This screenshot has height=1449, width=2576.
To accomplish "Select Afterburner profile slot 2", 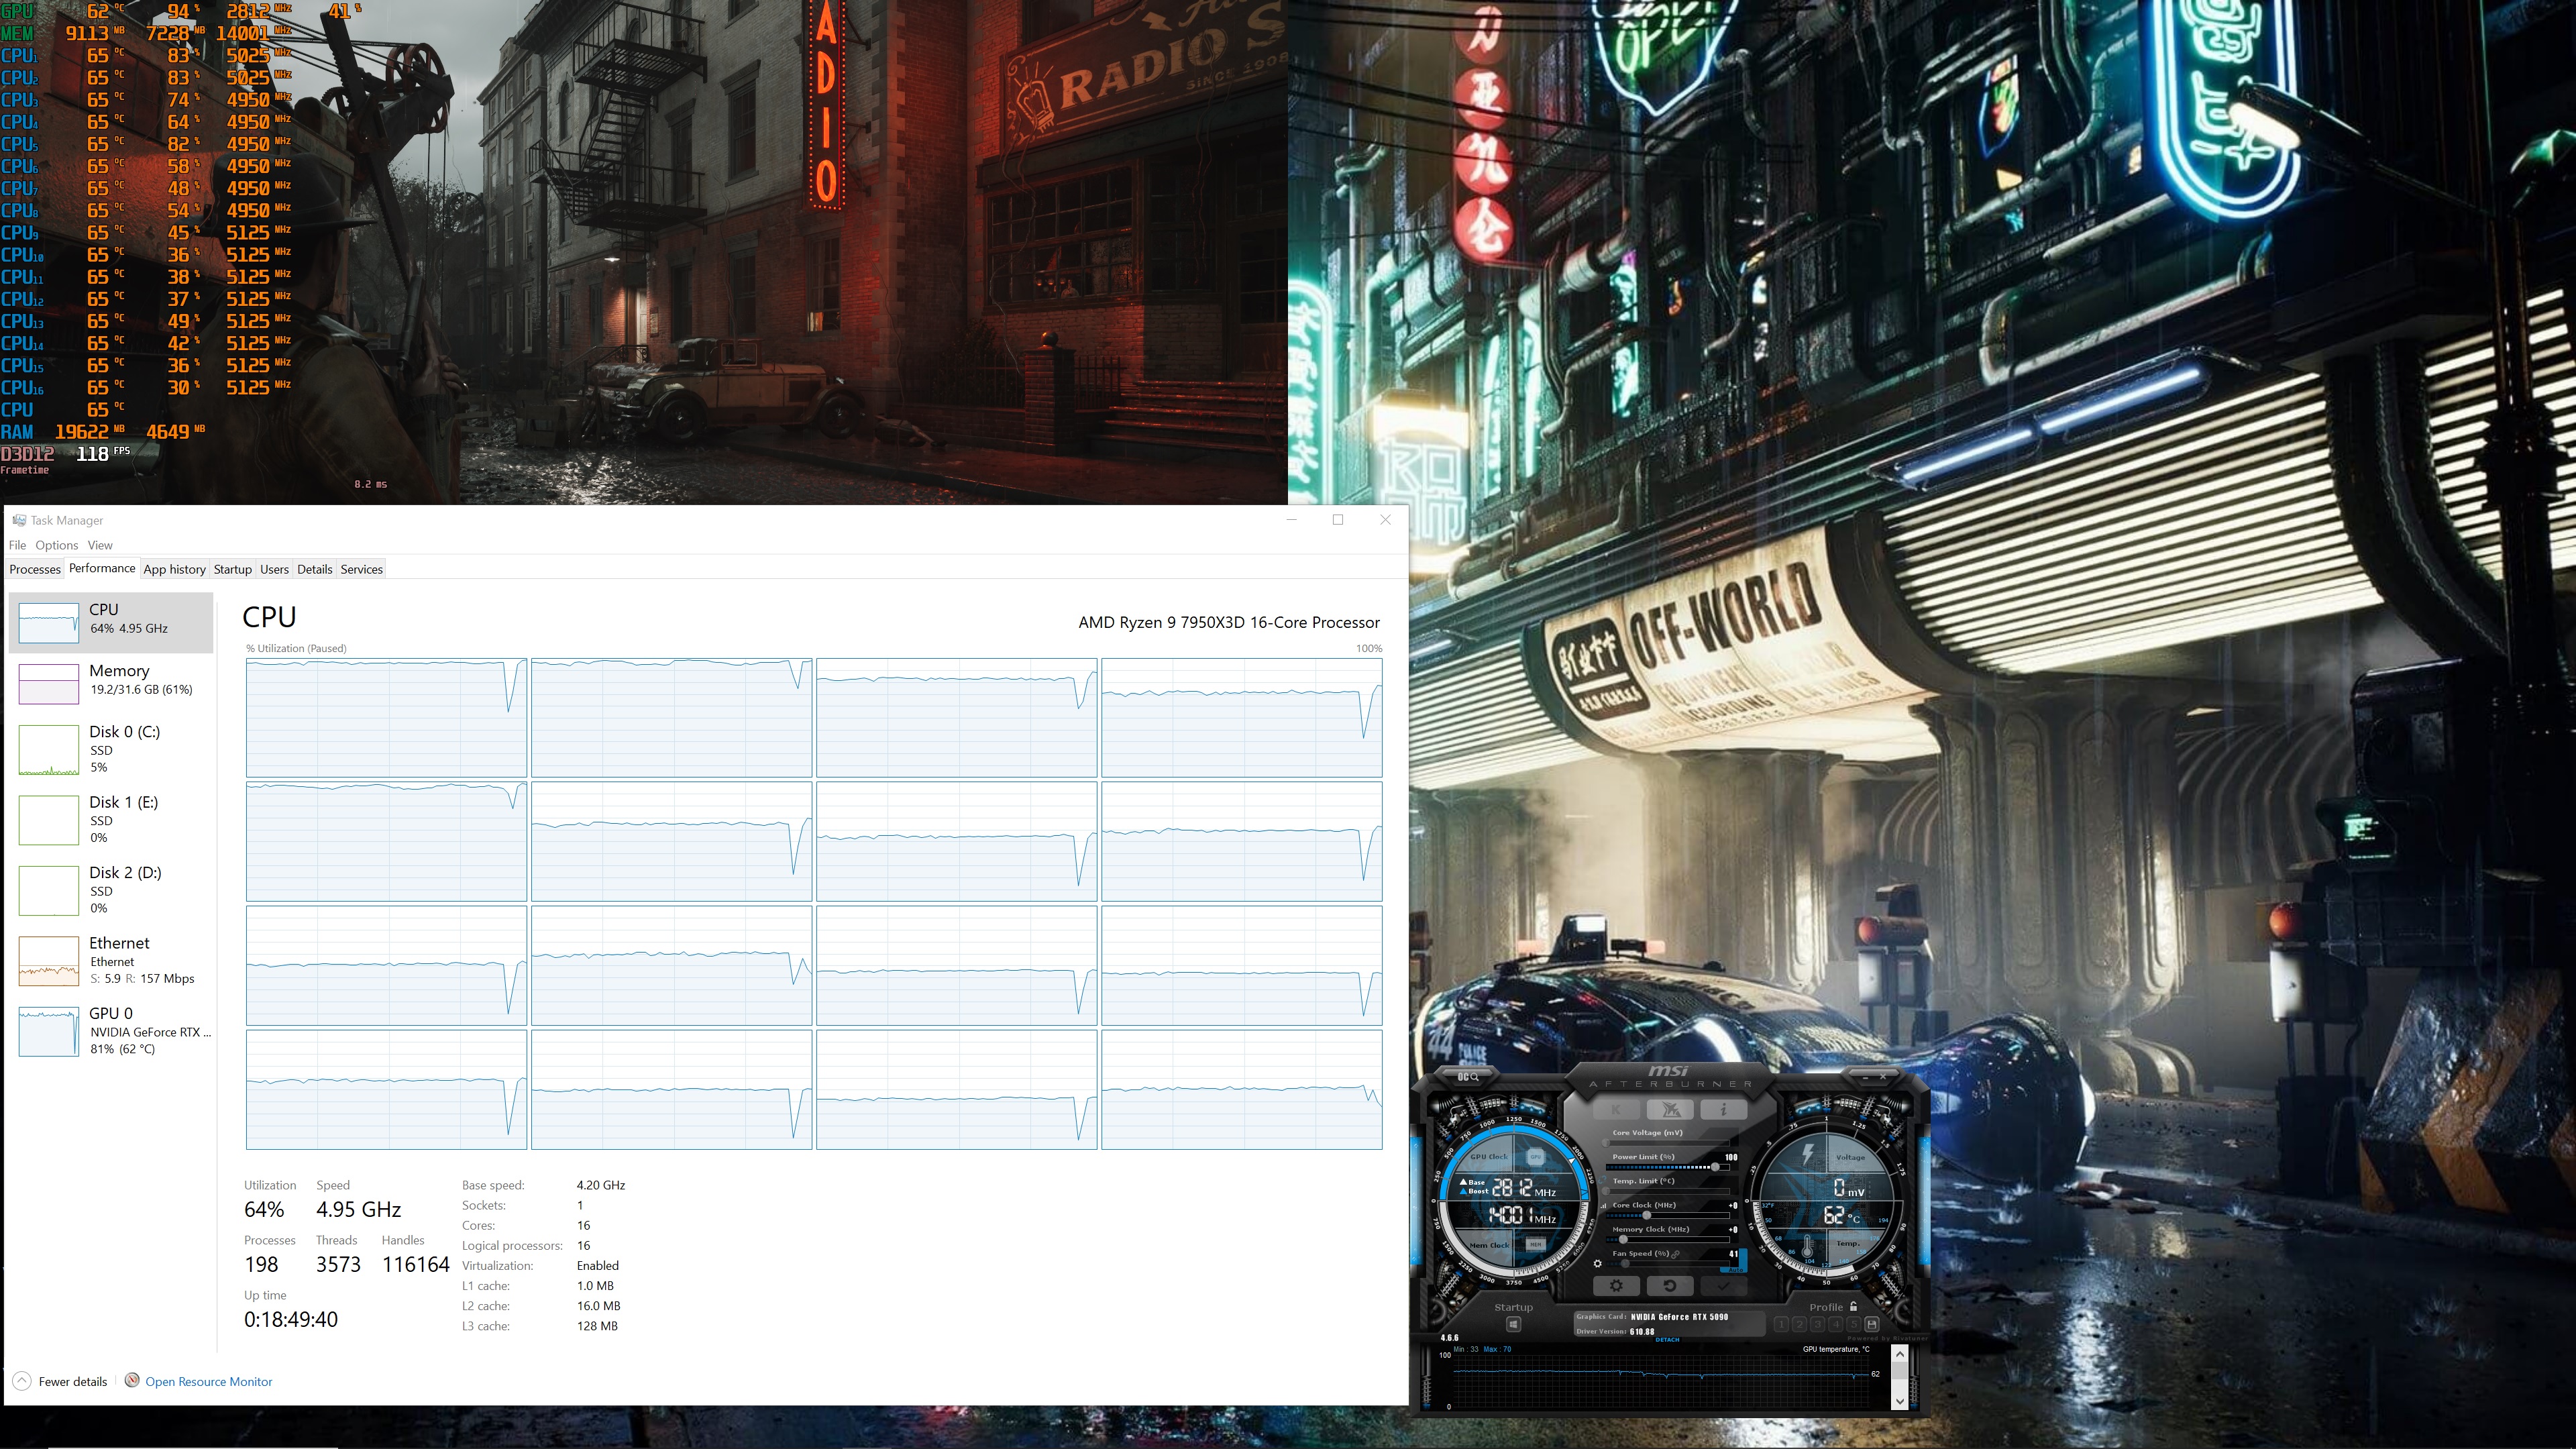I will (x=1799, y=1324).
